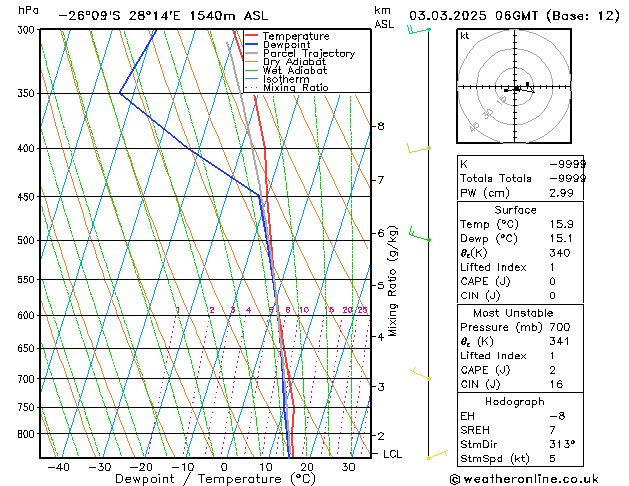Click the Surface Lifted Index row
This screenshot has width=629, height=486.
520,267
